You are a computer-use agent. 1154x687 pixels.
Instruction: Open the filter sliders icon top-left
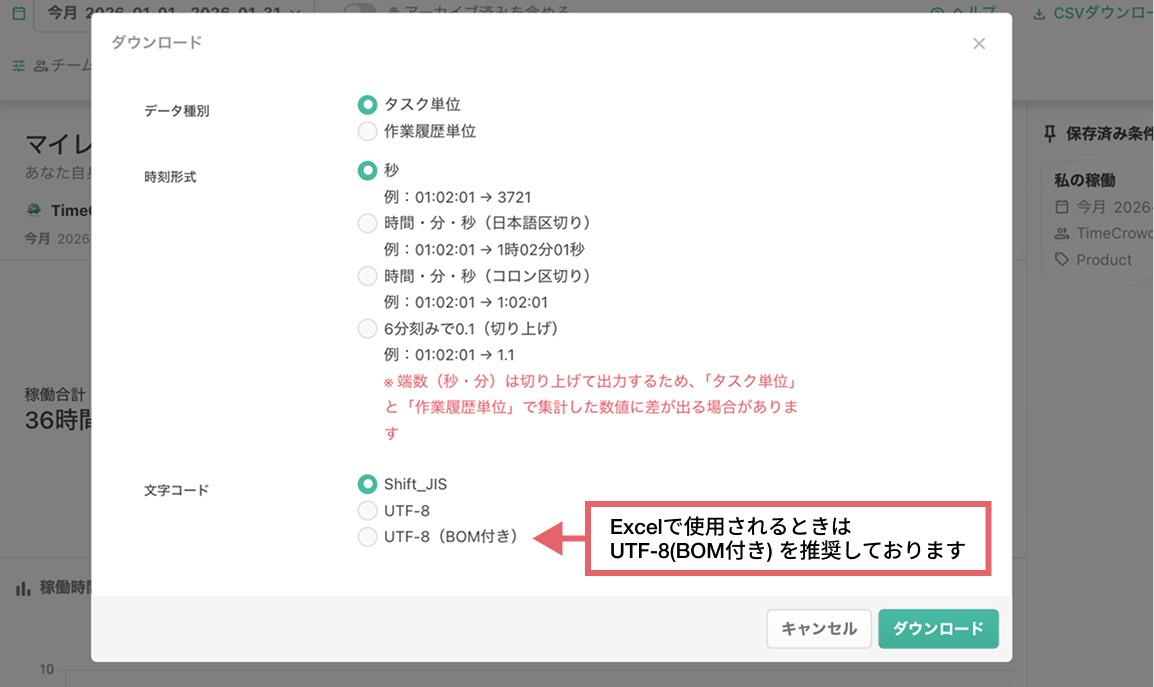click(x=19, y=65)
